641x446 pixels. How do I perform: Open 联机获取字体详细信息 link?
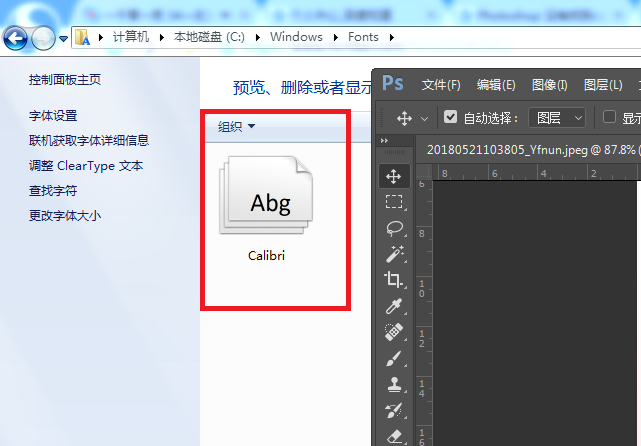point(89,141)
